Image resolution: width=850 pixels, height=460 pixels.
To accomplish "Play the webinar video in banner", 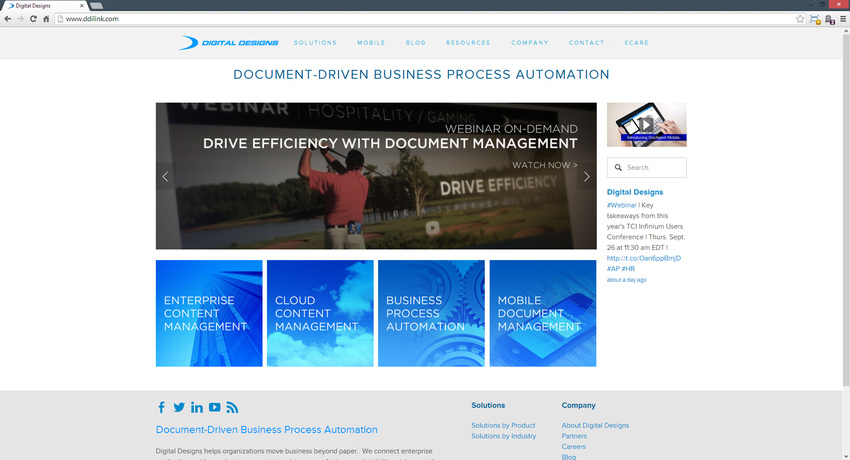I will (432, 228).
